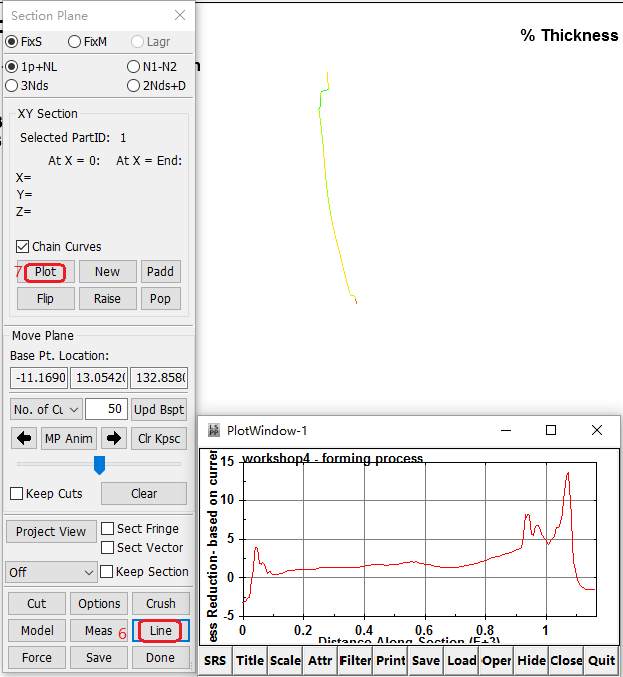The image size is (623, 677).
Task: Click Attr in the PlotWindow toolbar
Action: (x=320, y=661)
